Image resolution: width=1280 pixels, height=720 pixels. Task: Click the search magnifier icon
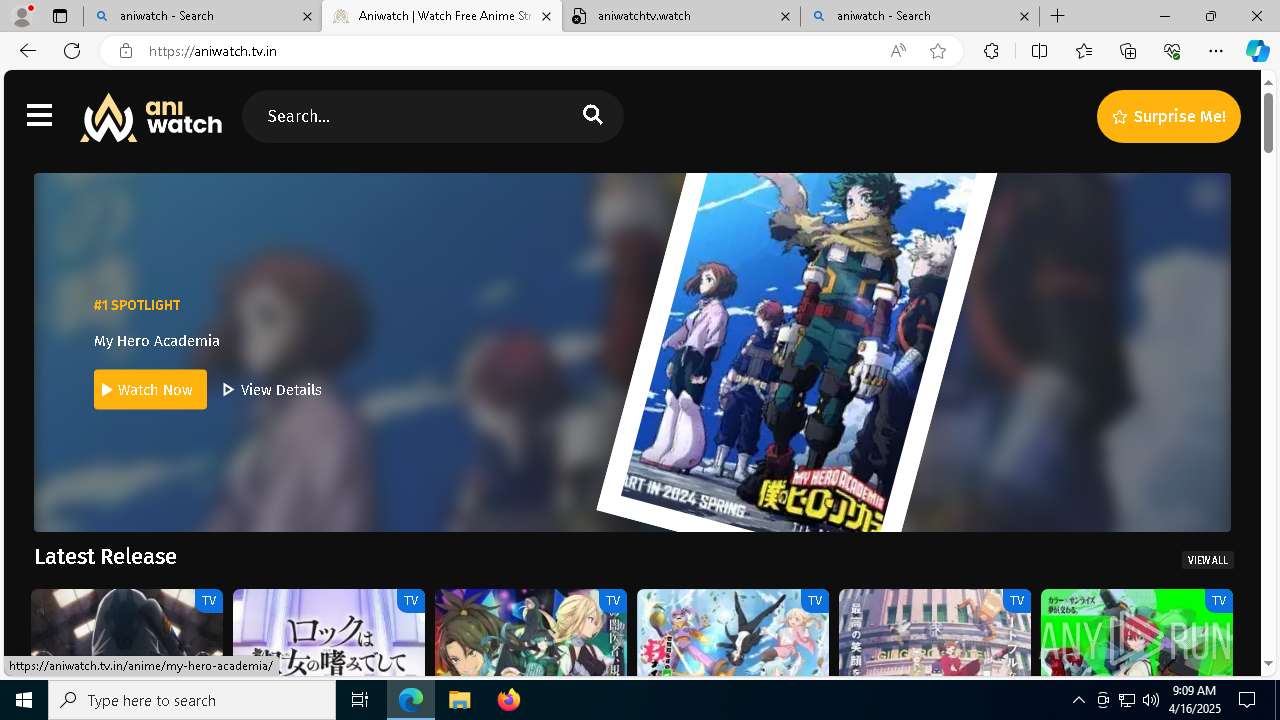coord(593,115)
